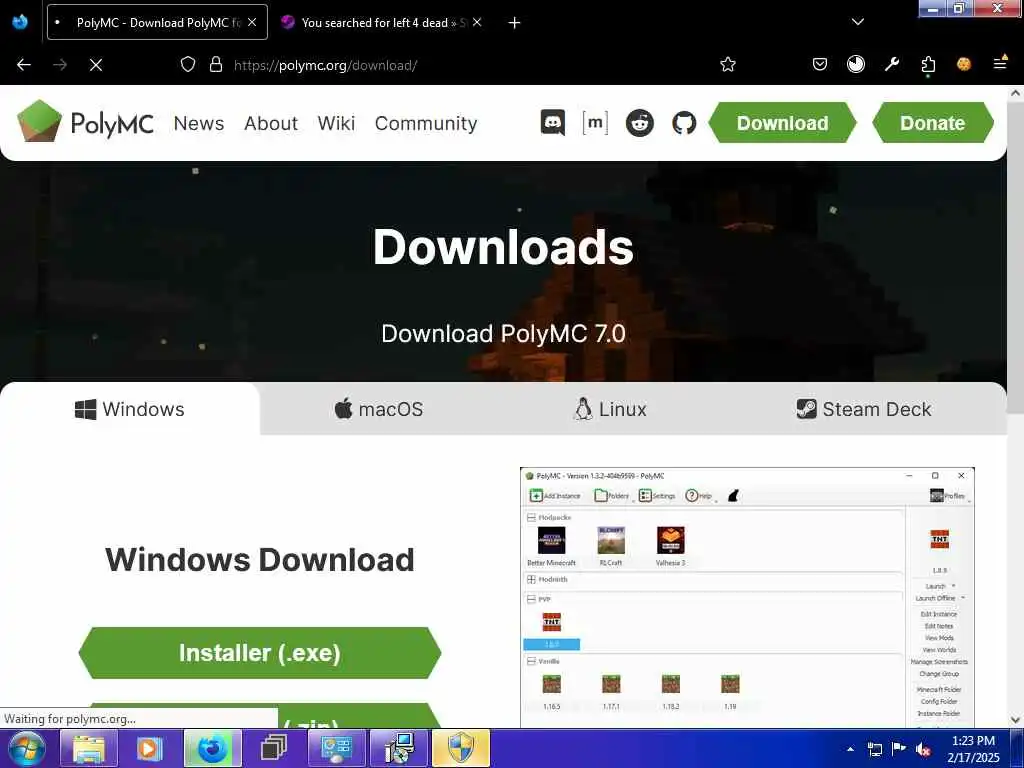Open the Community navigation link

[426, 123]
